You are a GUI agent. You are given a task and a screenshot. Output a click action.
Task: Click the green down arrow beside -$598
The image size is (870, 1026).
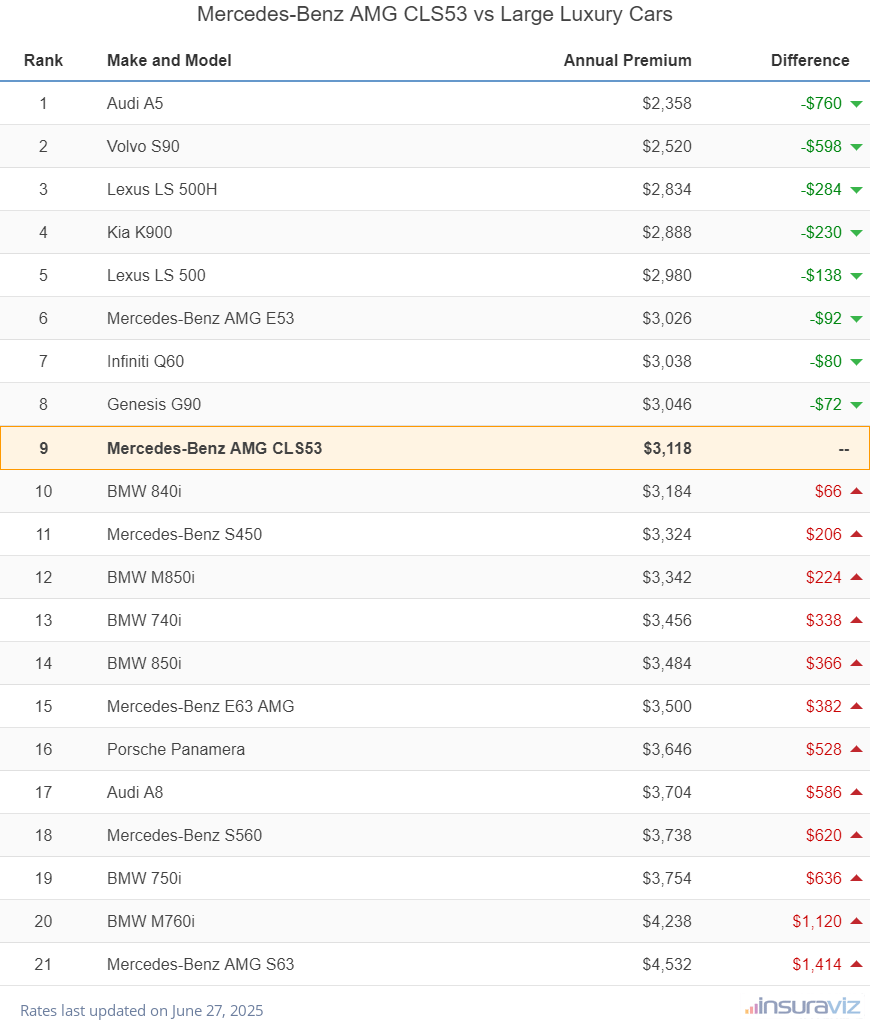(x=856, y=147)
